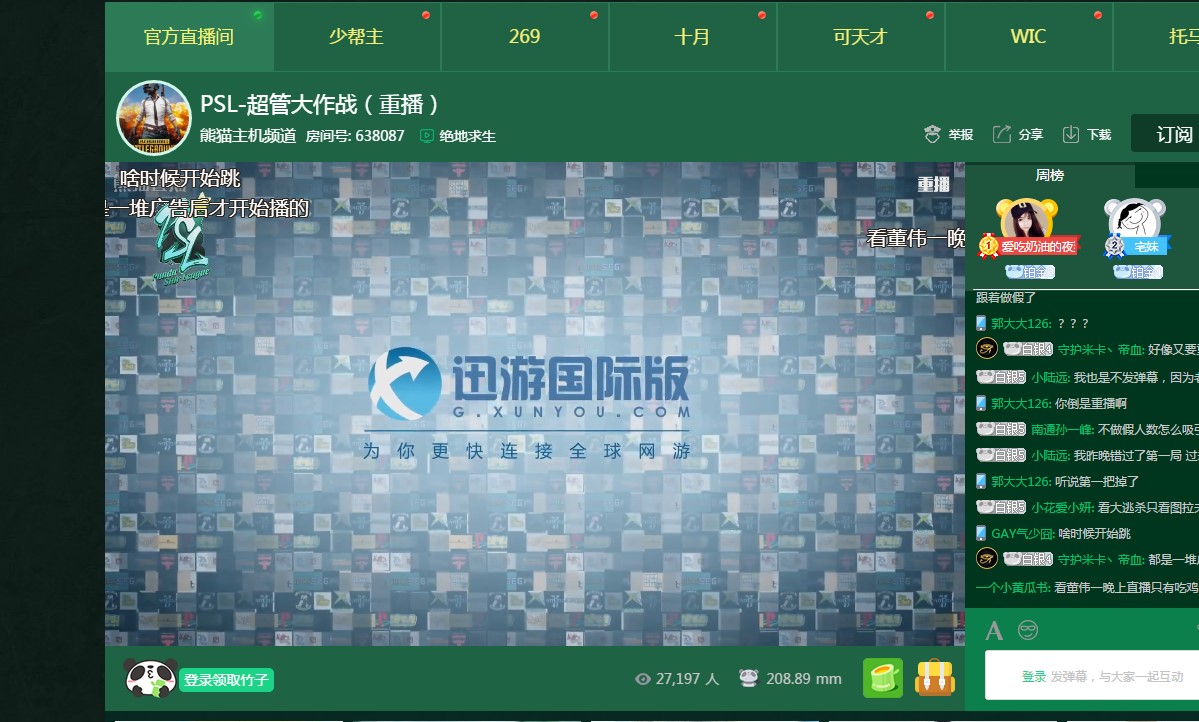Viewport: 1199px width, 722px height.
Task: Select the 周榜 weekly ranking tab
Action: 1050,175
